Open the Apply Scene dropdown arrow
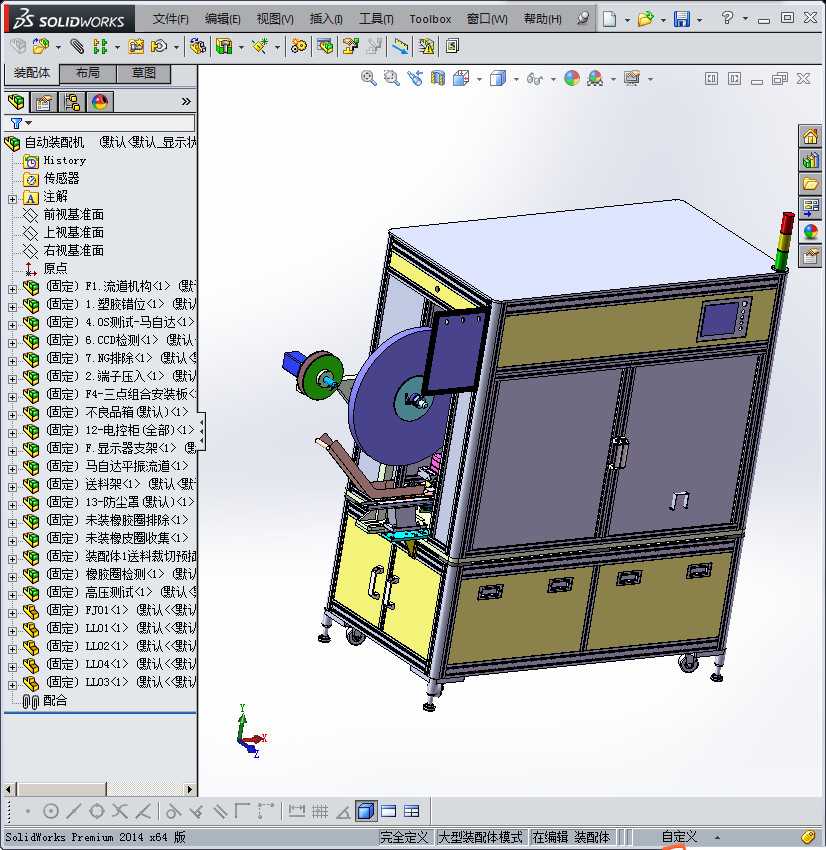This screenshot has height=850, width=826. coord(613,80)
